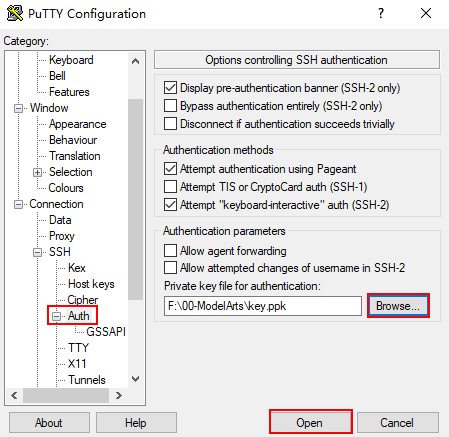Open the GSSAPI settings page
Image resolution: width=449 pixels, height=437 pixels.
[106, 332]
